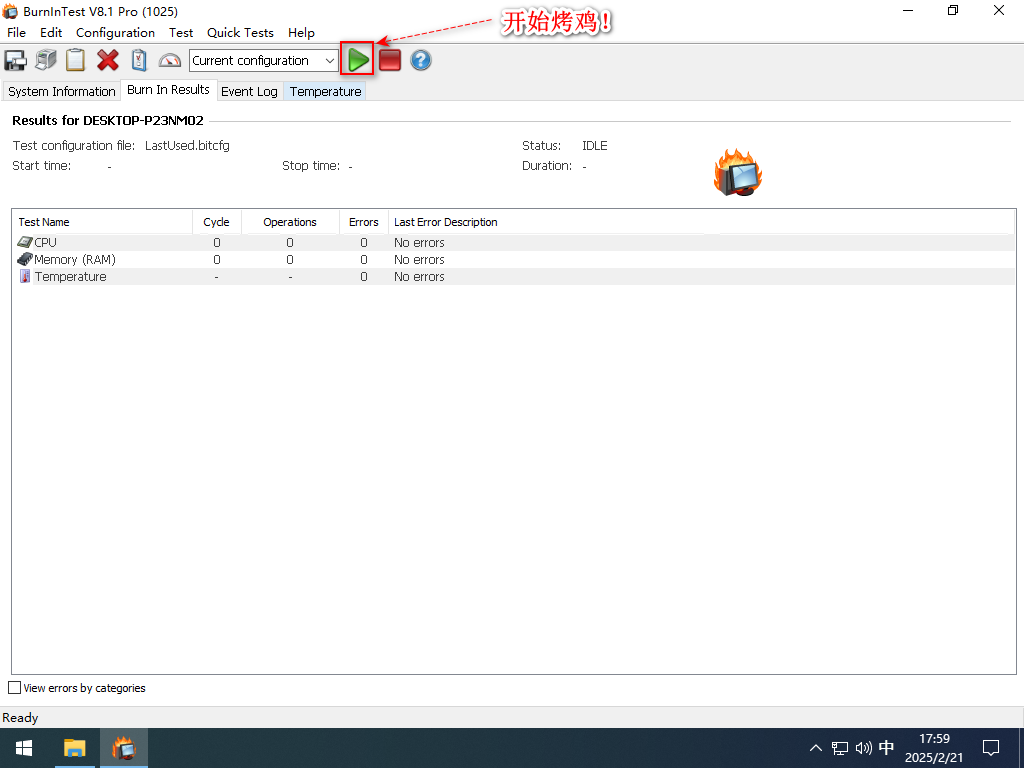Image resolution: width=1024 pixels, height=768 pixels.
Task: Switch to the Temperature tab
Action: click(x=324, y=91)
